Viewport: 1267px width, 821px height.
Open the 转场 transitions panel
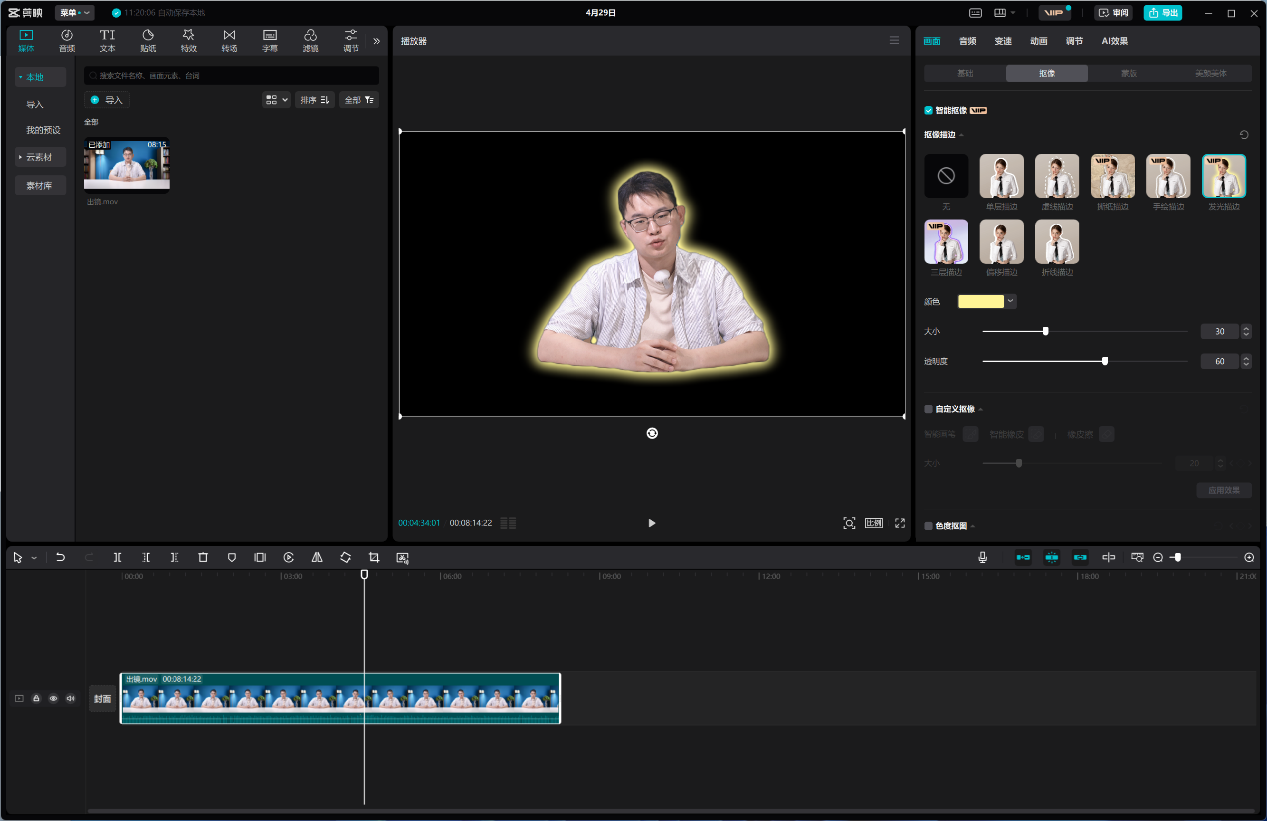pyautogui.click(x=229, y=40)
